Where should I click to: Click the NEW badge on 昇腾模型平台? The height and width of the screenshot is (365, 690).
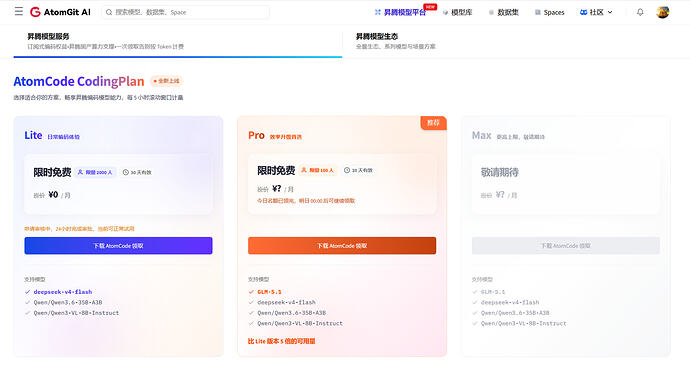[430, 7]
